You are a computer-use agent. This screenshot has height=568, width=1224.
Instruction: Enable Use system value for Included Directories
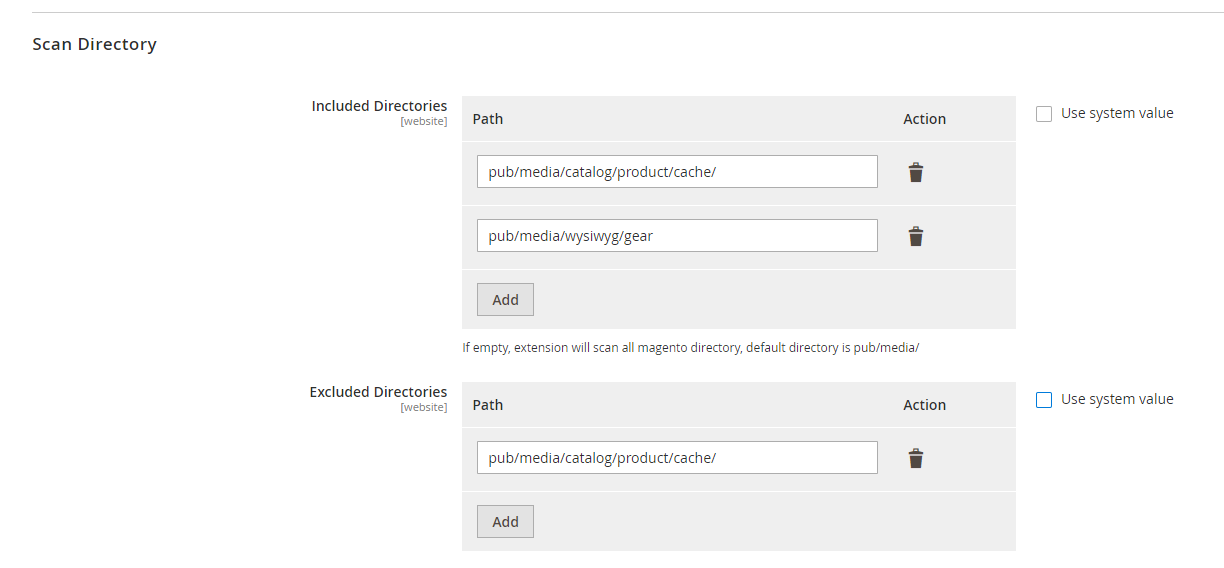coord(1044,114)
